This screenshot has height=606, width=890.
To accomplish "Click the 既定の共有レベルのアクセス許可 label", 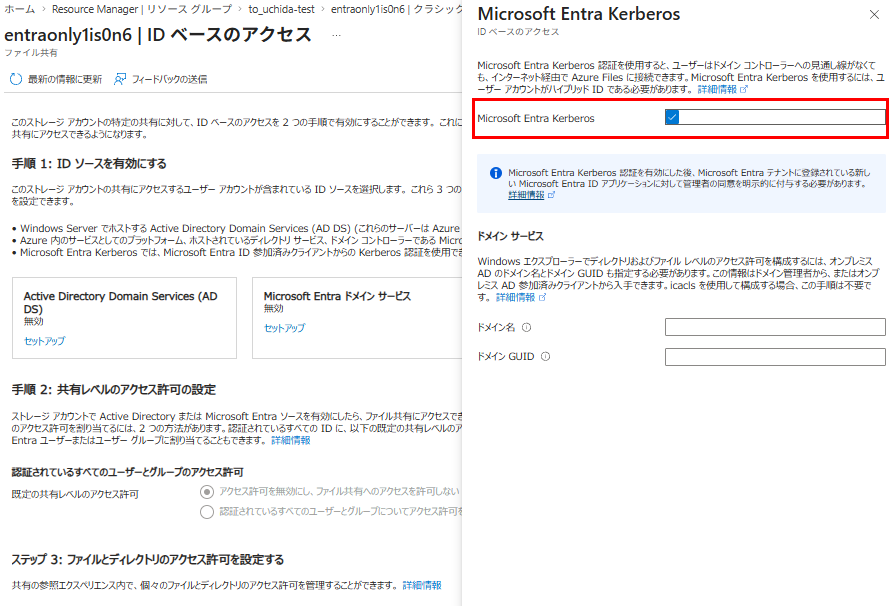I will [75, 494].
